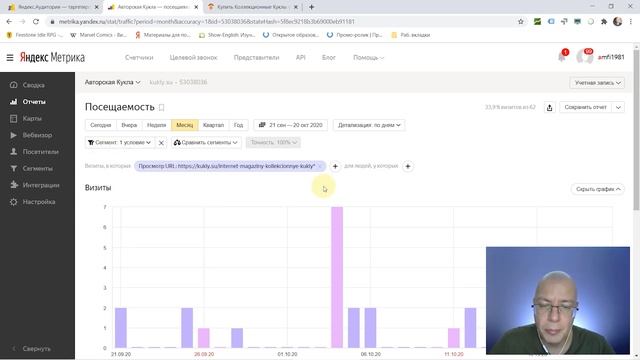Open Marvel Comics bookmark
The width and height of the screenshot is (640, 360).
(x=99, y=35)
